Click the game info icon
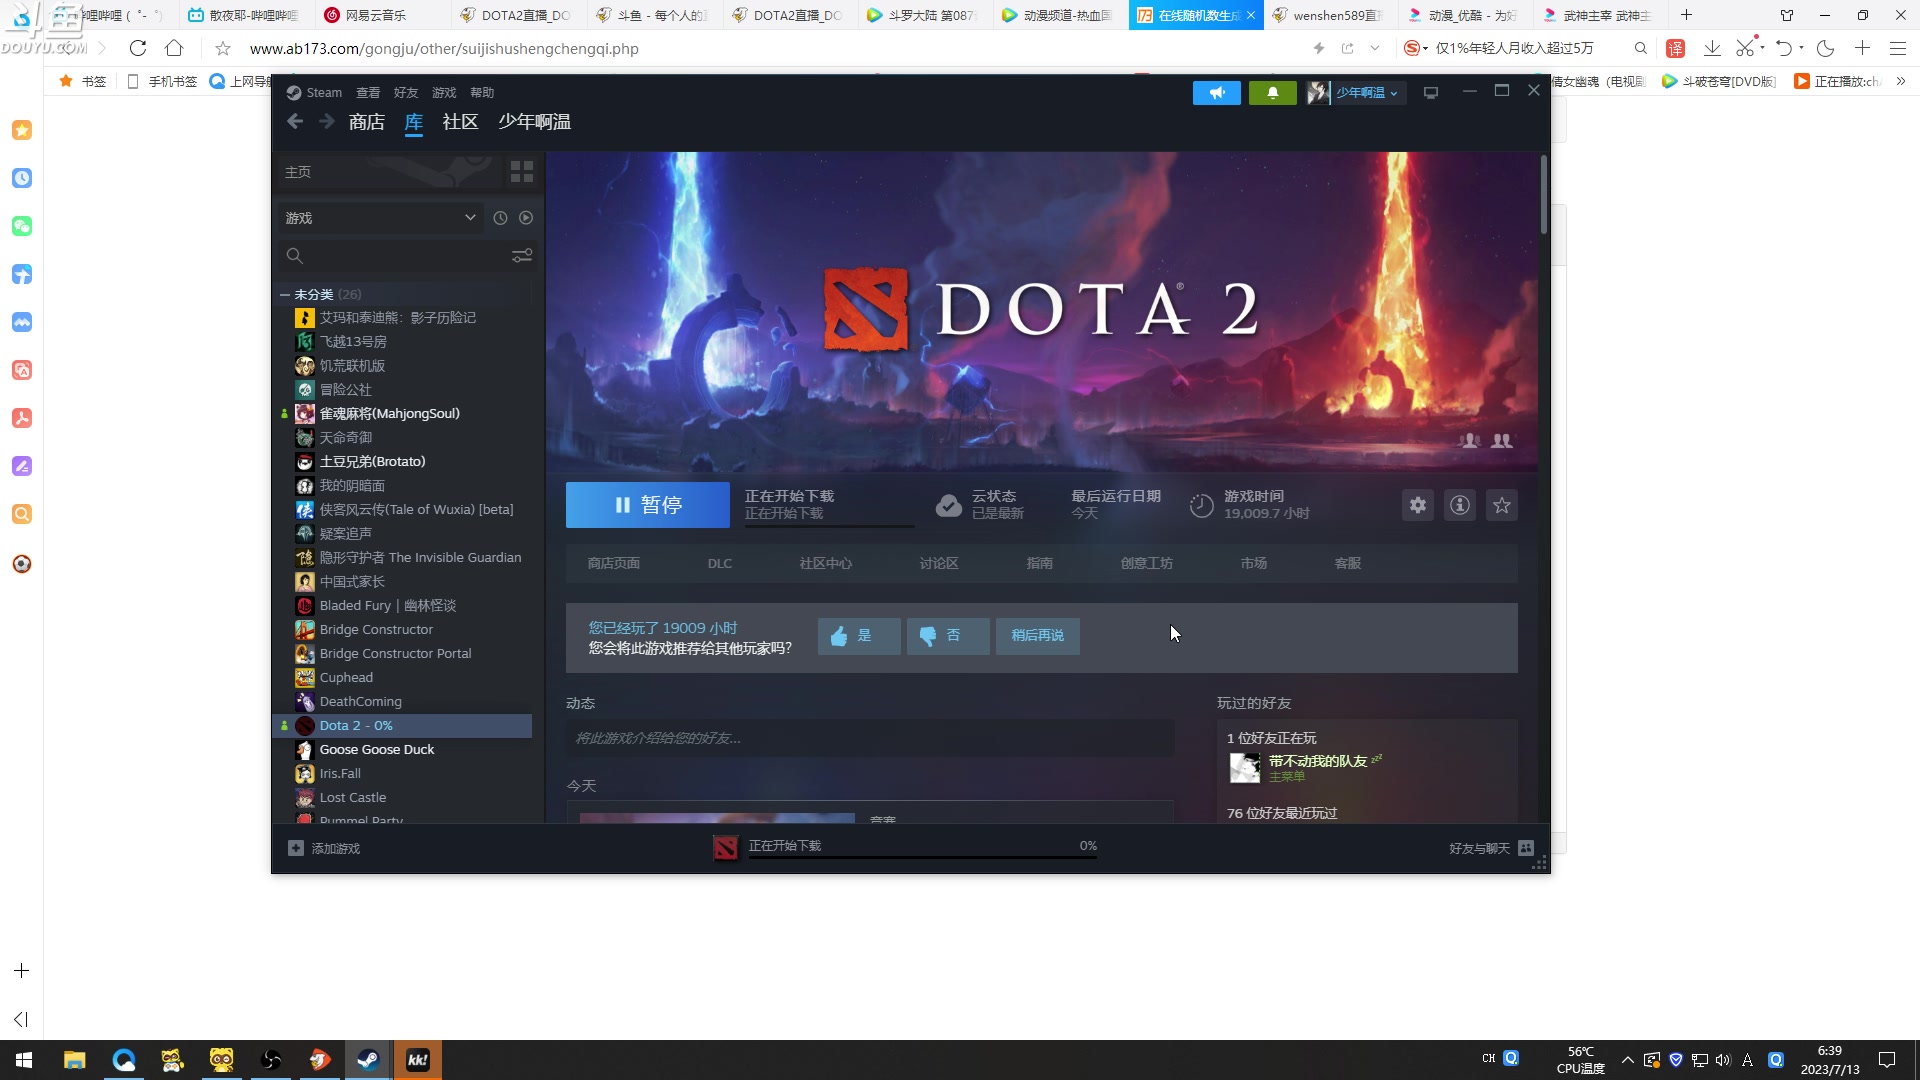The image size is (1920, 1080). click(x=1459, y=505)
